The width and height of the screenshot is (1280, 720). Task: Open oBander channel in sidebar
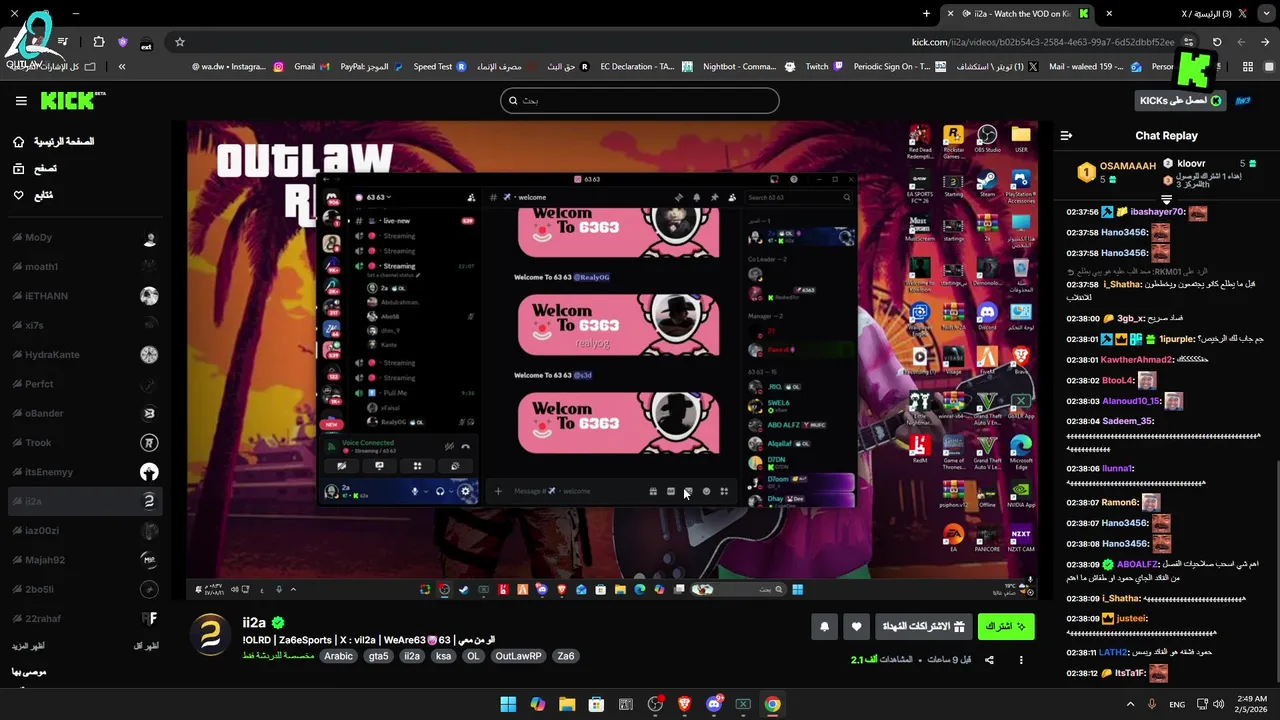coord(84,414)
